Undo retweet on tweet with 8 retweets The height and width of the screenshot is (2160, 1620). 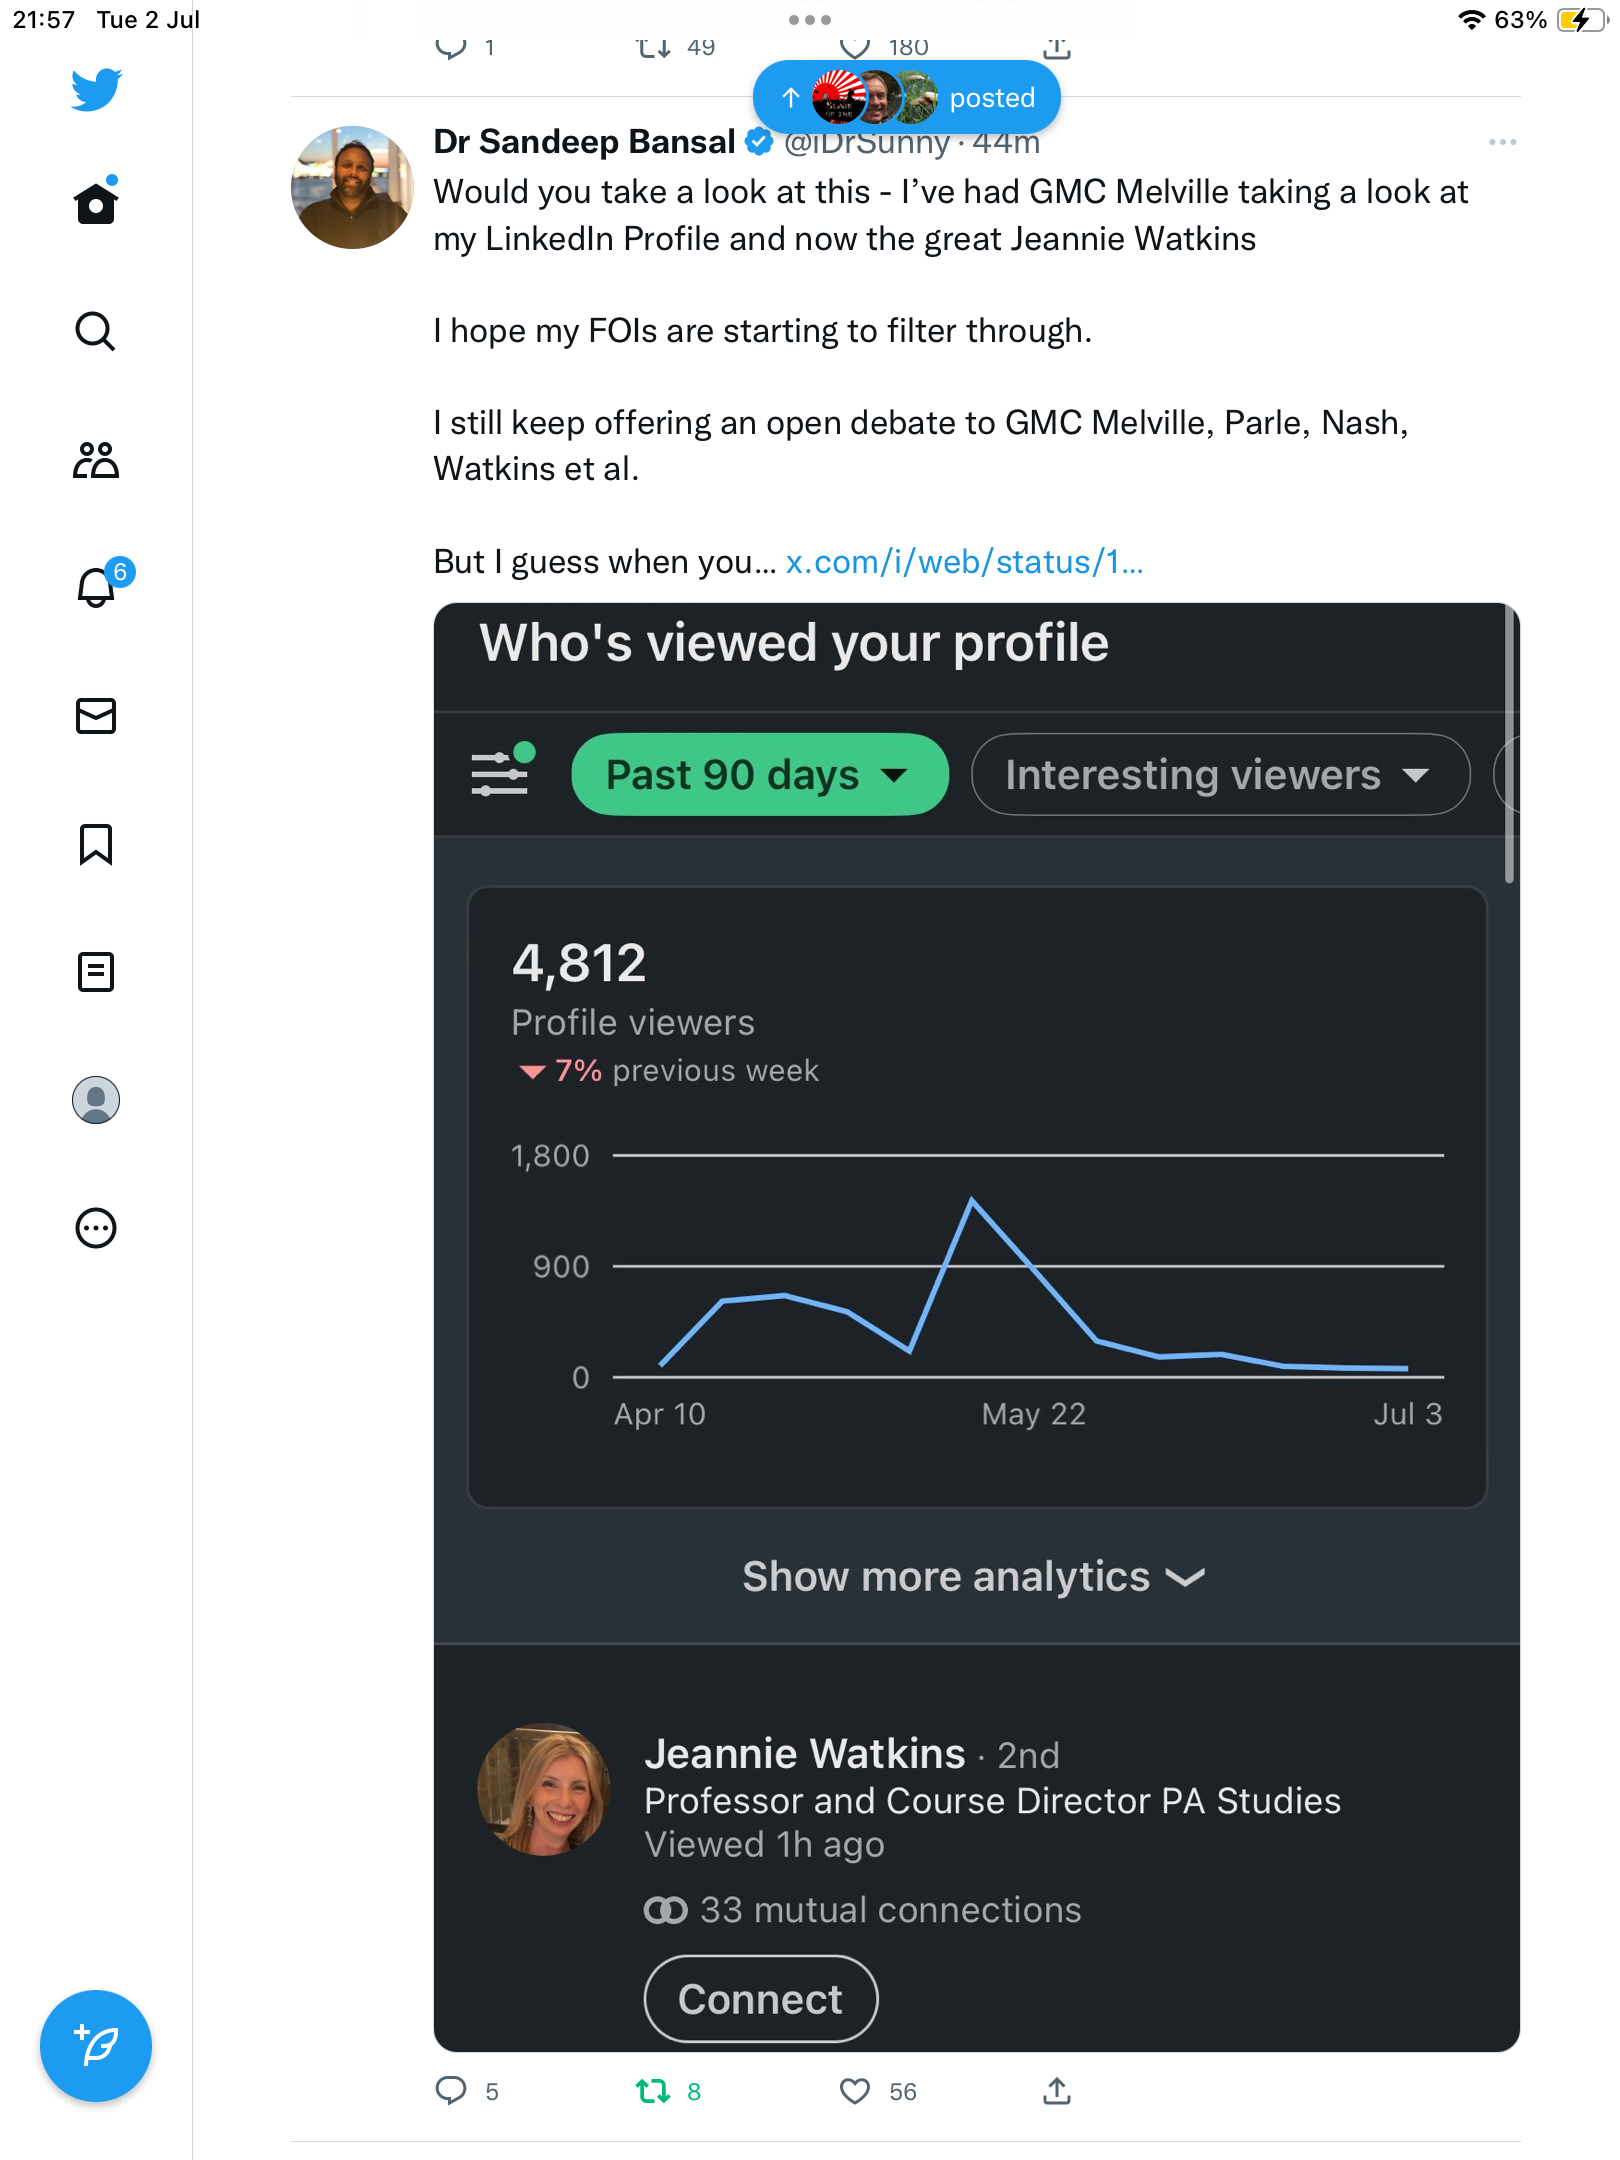click(x=653, y=2091)
